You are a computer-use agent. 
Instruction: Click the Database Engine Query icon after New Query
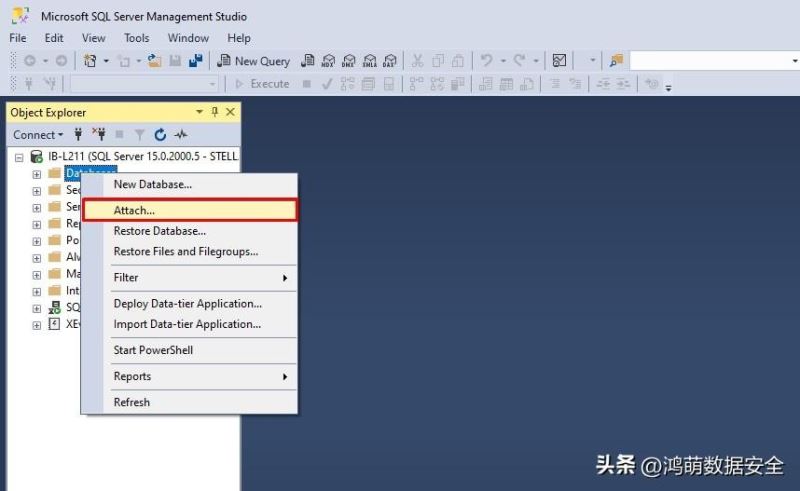click(x=308, y=61)
